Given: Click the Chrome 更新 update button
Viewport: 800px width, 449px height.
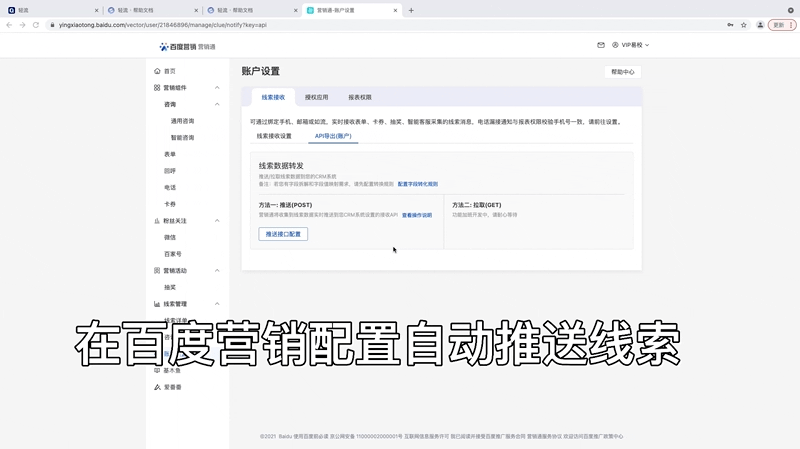Looking at the screenshot, I should click(782, 24).
